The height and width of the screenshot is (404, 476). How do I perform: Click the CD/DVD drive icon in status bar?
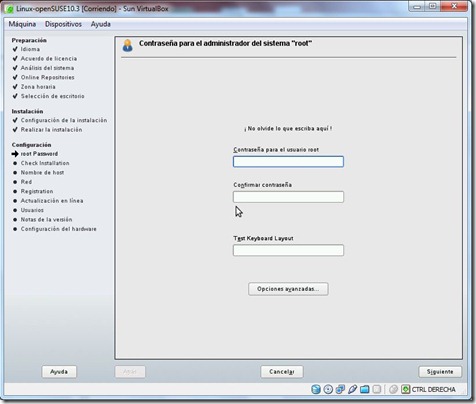tap(328, 389)
